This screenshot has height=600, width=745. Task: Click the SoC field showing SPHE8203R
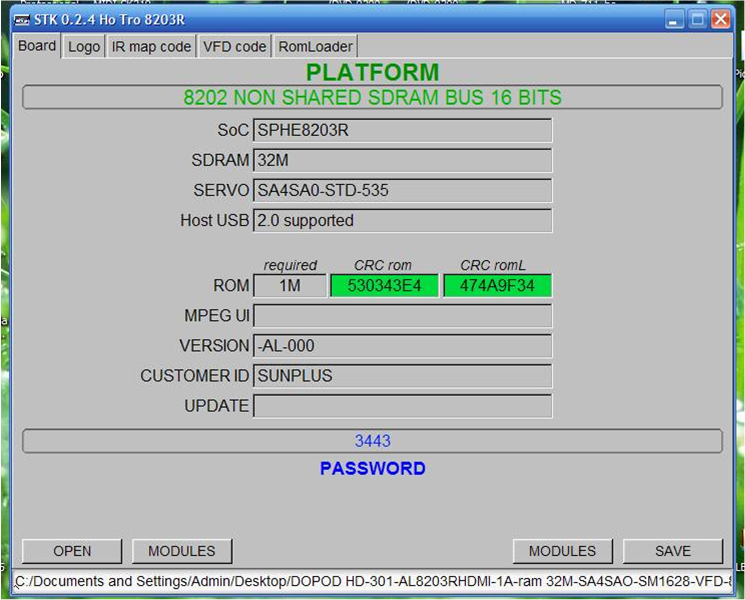click(402, 130)
